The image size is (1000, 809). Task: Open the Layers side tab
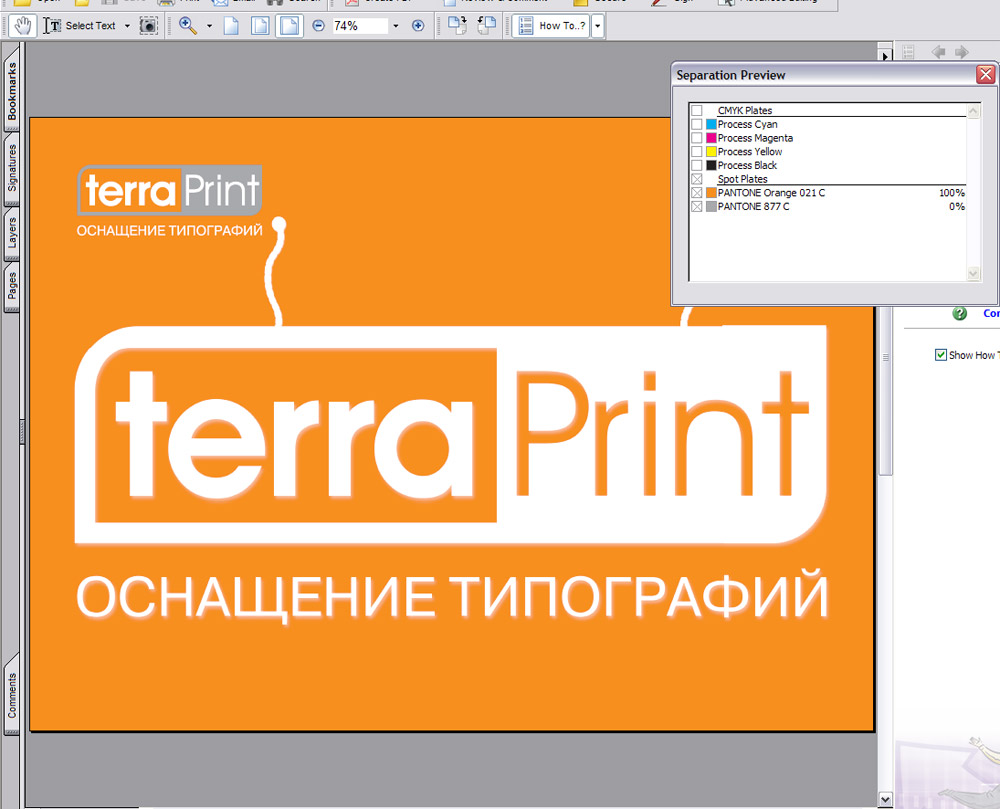tap(11, 232)
